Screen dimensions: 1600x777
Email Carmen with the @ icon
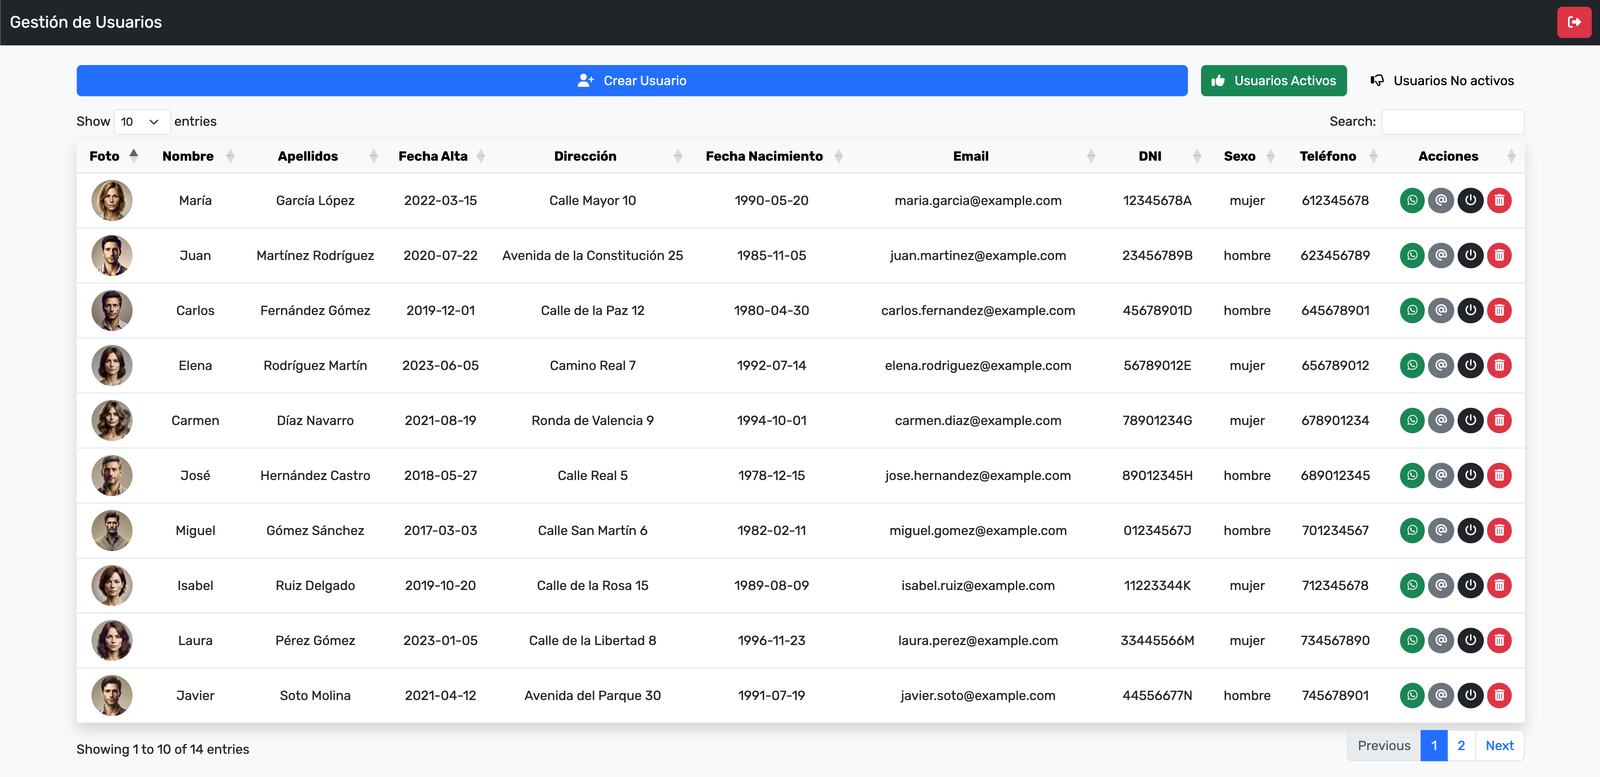click(x=1441, y=420)
